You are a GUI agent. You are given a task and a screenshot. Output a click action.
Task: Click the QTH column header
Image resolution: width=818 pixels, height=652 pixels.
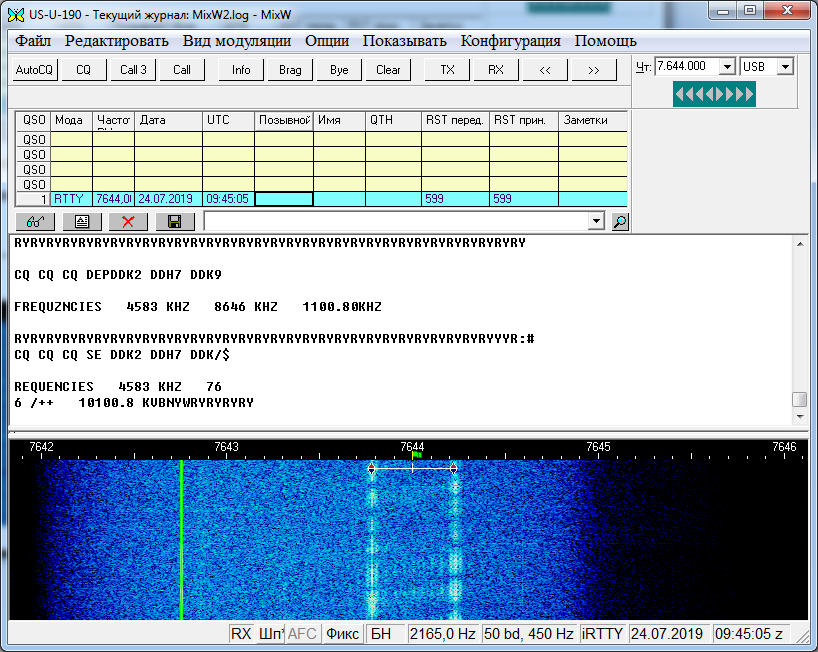(x=393, y=120)
